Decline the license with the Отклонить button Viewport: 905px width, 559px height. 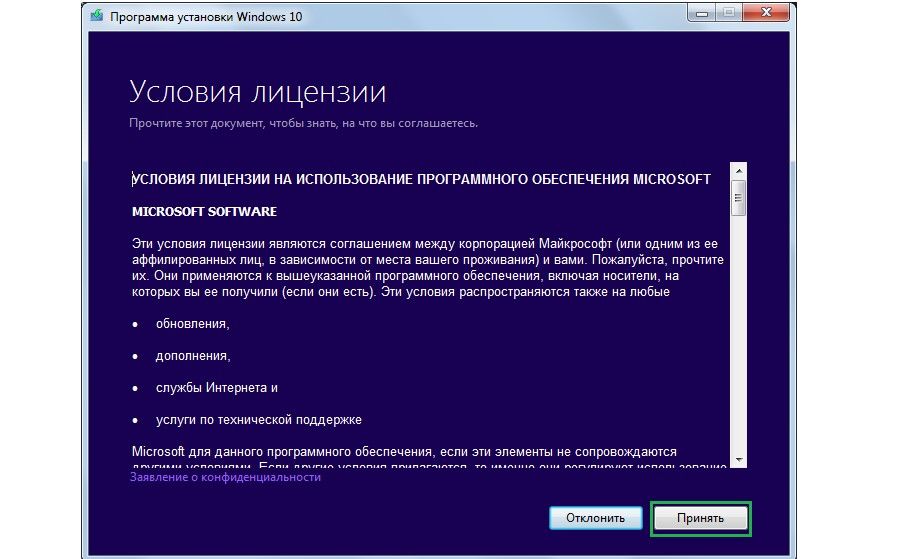click(595, 518)
